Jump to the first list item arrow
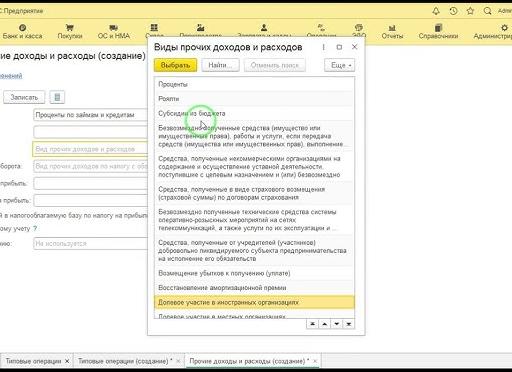This screenshot has height=372, width=512. (x=312, y=324)
